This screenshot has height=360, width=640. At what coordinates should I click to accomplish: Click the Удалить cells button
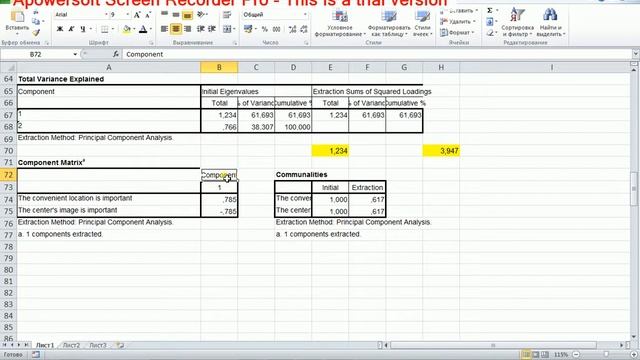tap(458, 22)
